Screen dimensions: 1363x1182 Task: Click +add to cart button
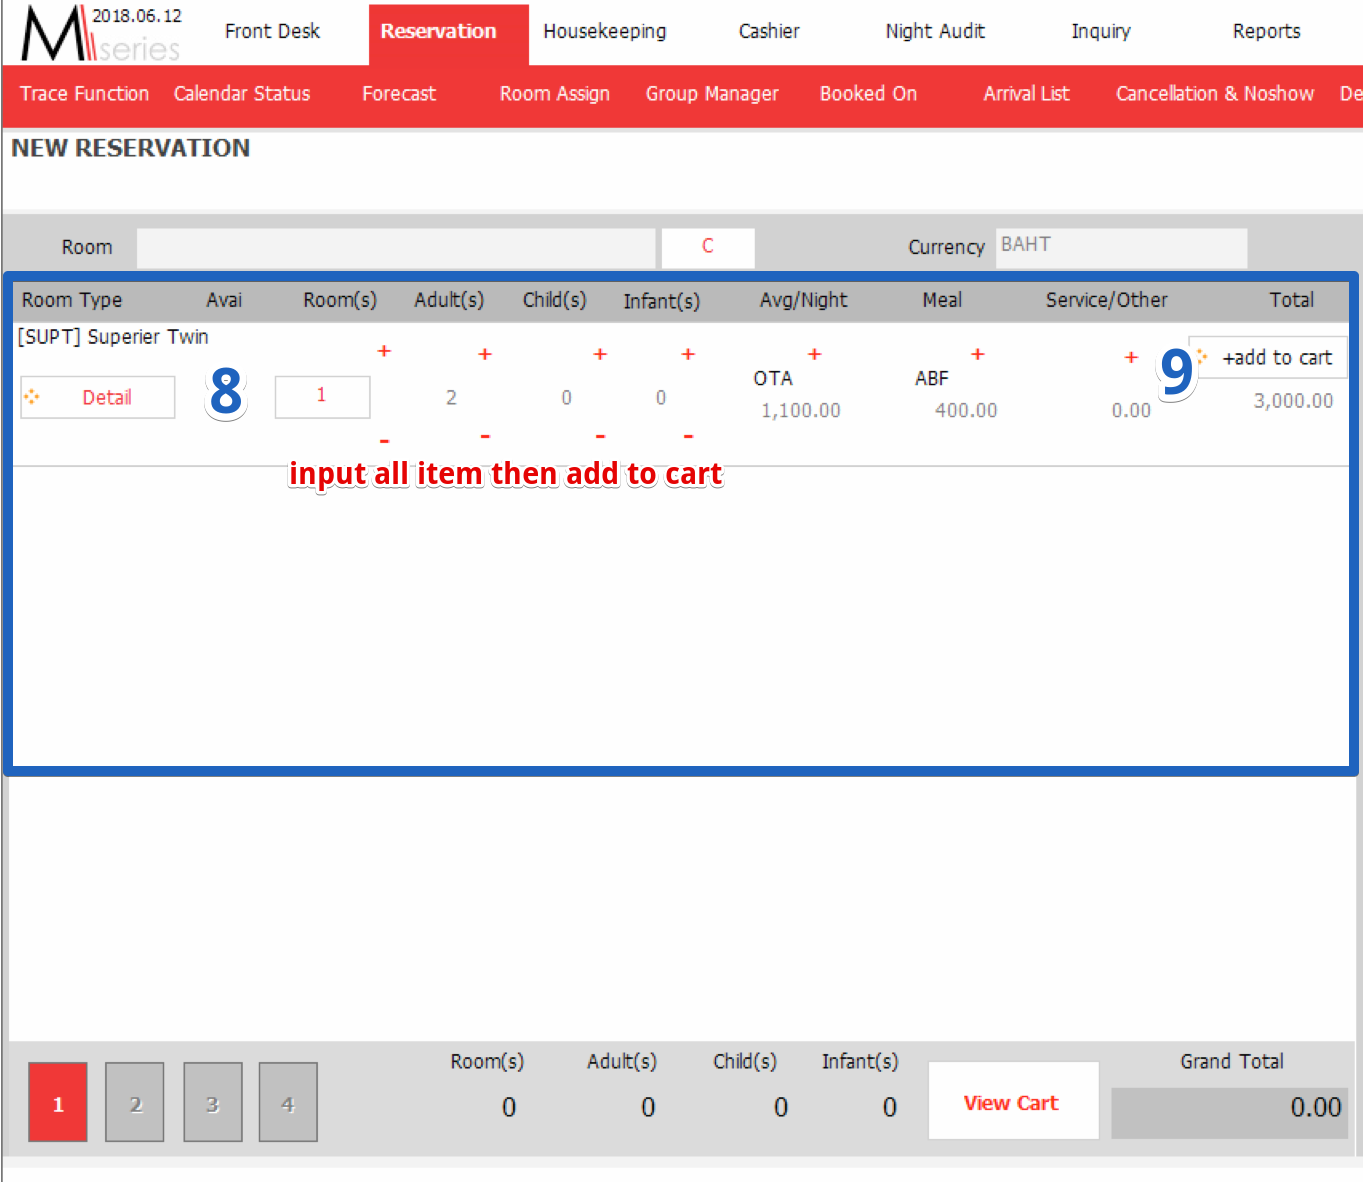1268,357
